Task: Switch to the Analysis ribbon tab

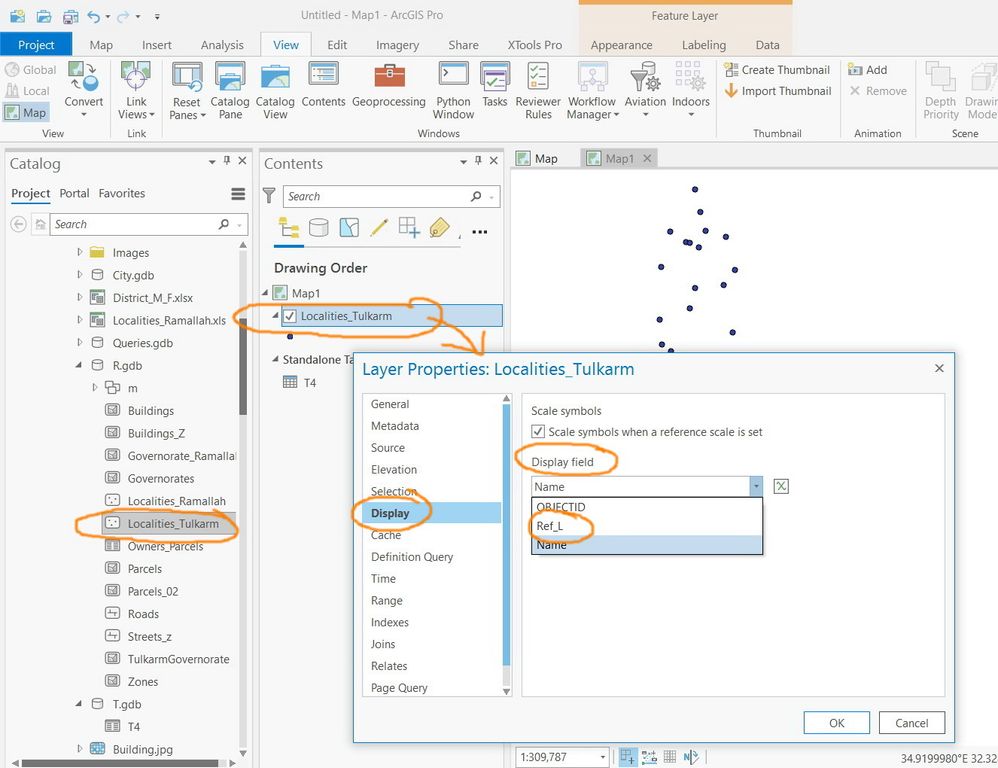Action: coord(222,45)
